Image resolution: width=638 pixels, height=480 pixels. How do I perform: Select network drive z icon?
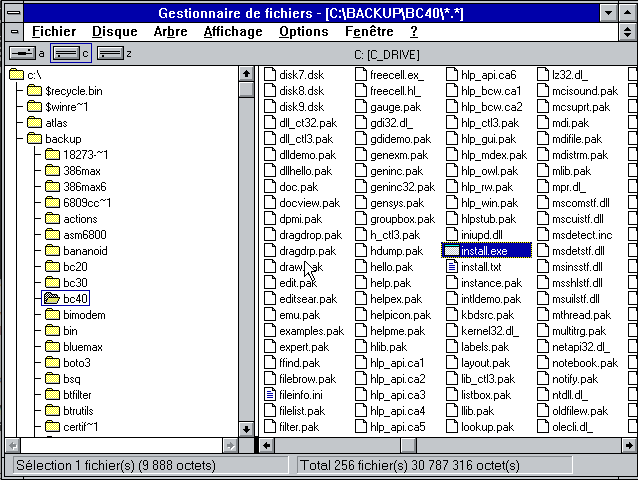[x=110, y=53]
